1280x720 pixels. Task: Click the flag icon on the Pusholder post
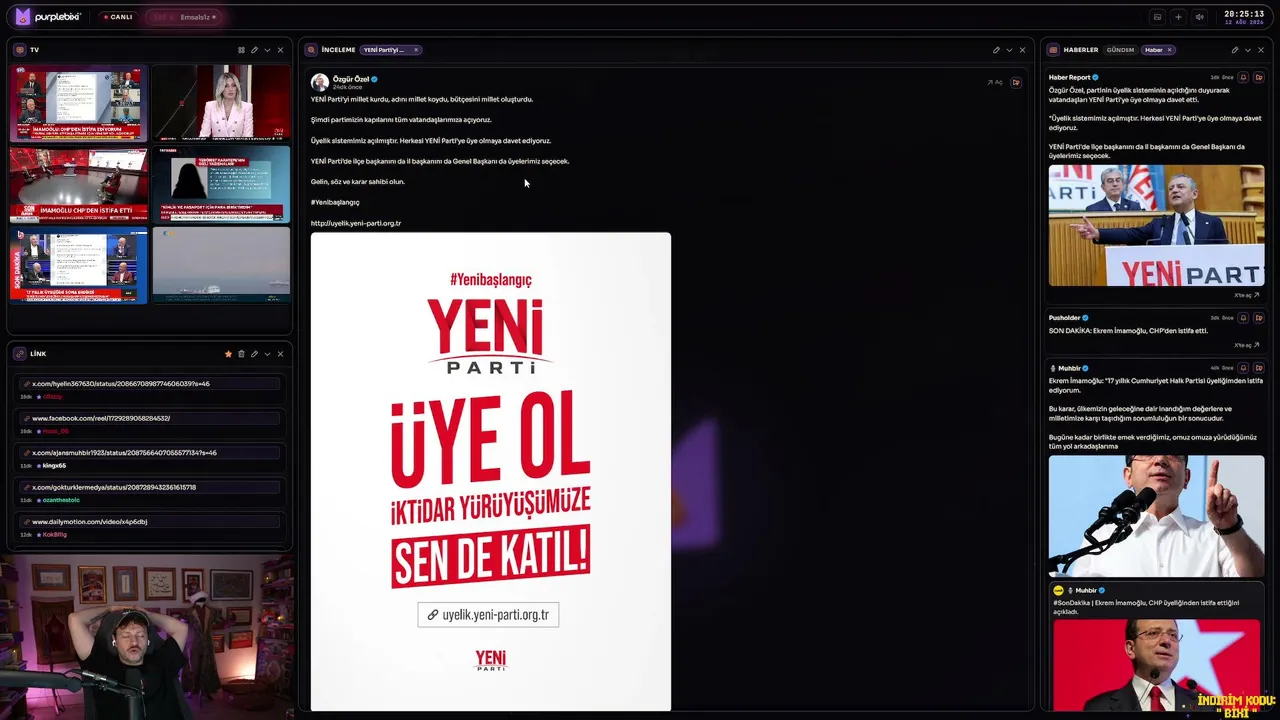(1259, 318)
